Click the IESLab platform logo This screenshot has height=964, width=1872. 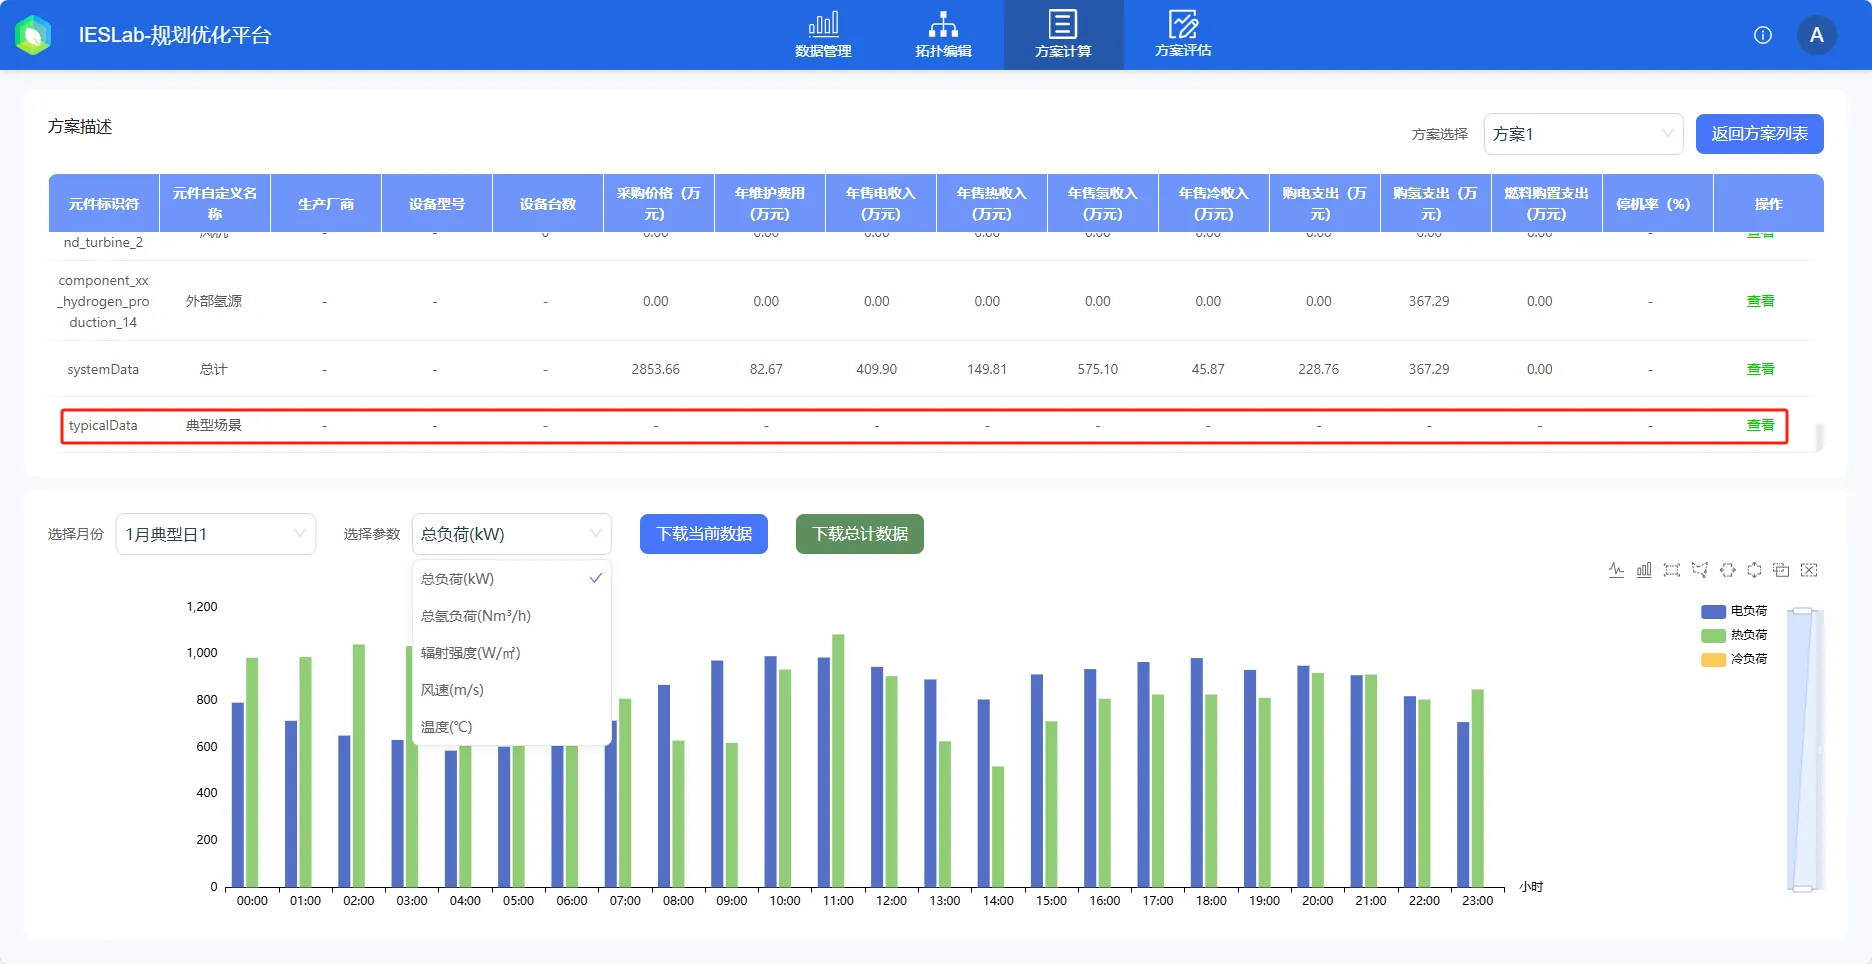(x=33, y=35)
